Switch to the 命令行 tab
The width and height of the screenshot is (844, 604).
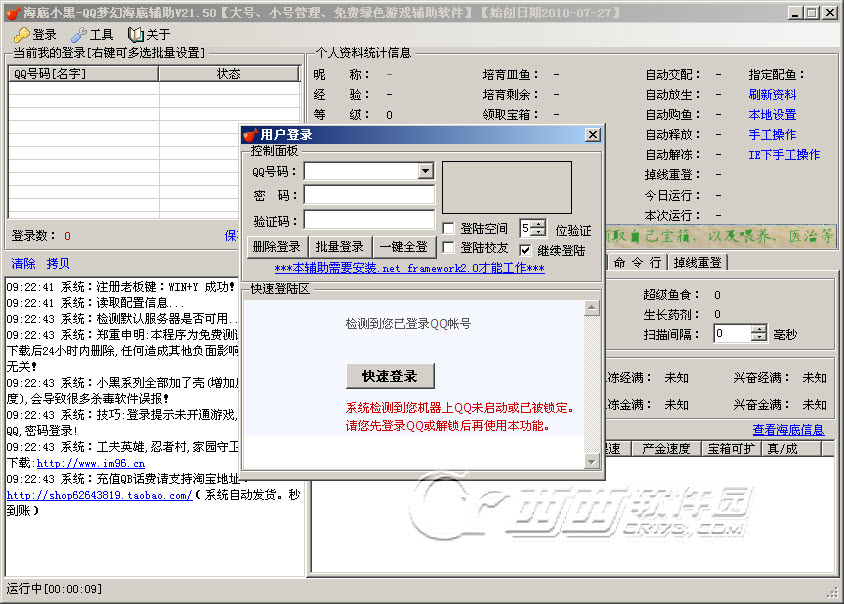tap(637, 263)
